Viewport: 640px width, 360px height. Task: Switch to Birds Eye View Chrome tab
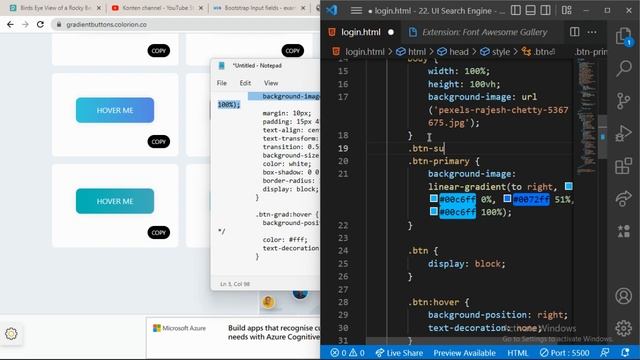tap(55, 8)
